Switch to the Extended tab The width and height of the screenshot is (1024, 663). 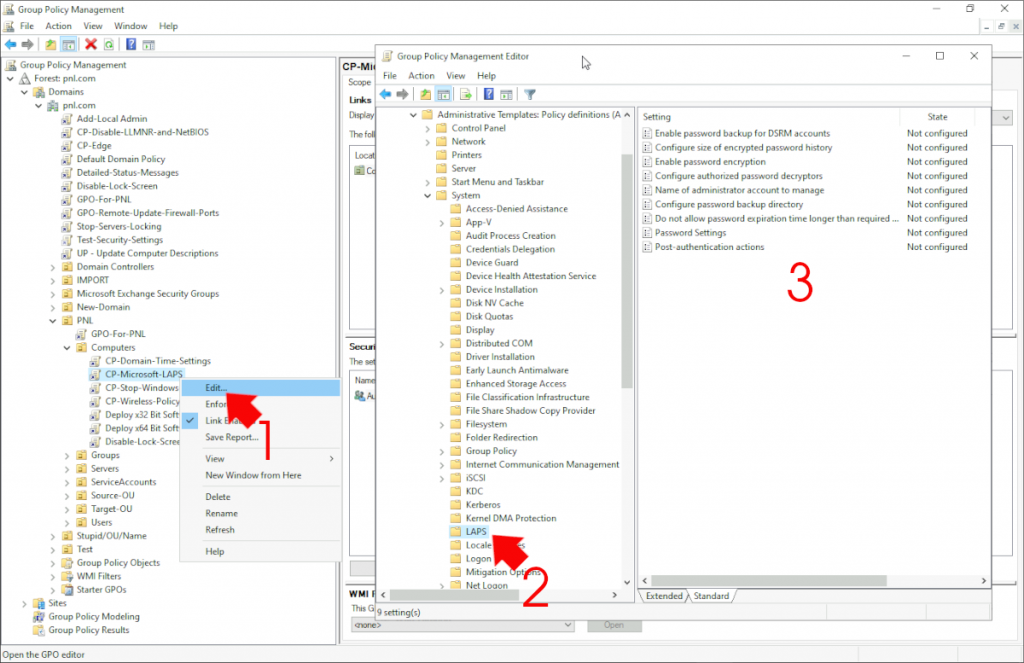(x=664, y=596)
